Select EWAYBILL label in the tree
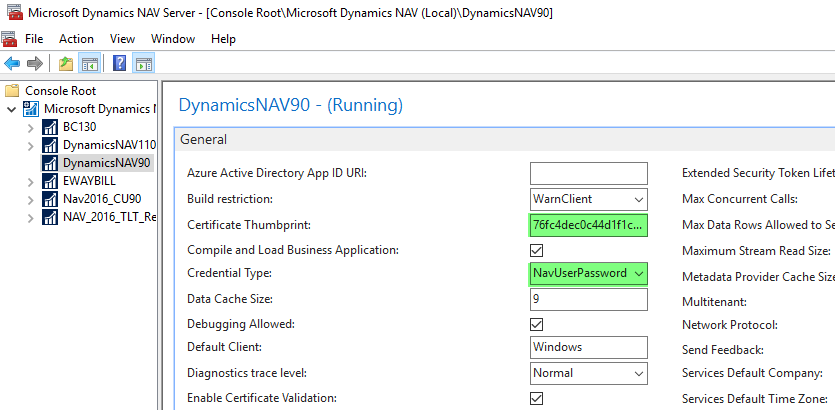 click(89, 181)
